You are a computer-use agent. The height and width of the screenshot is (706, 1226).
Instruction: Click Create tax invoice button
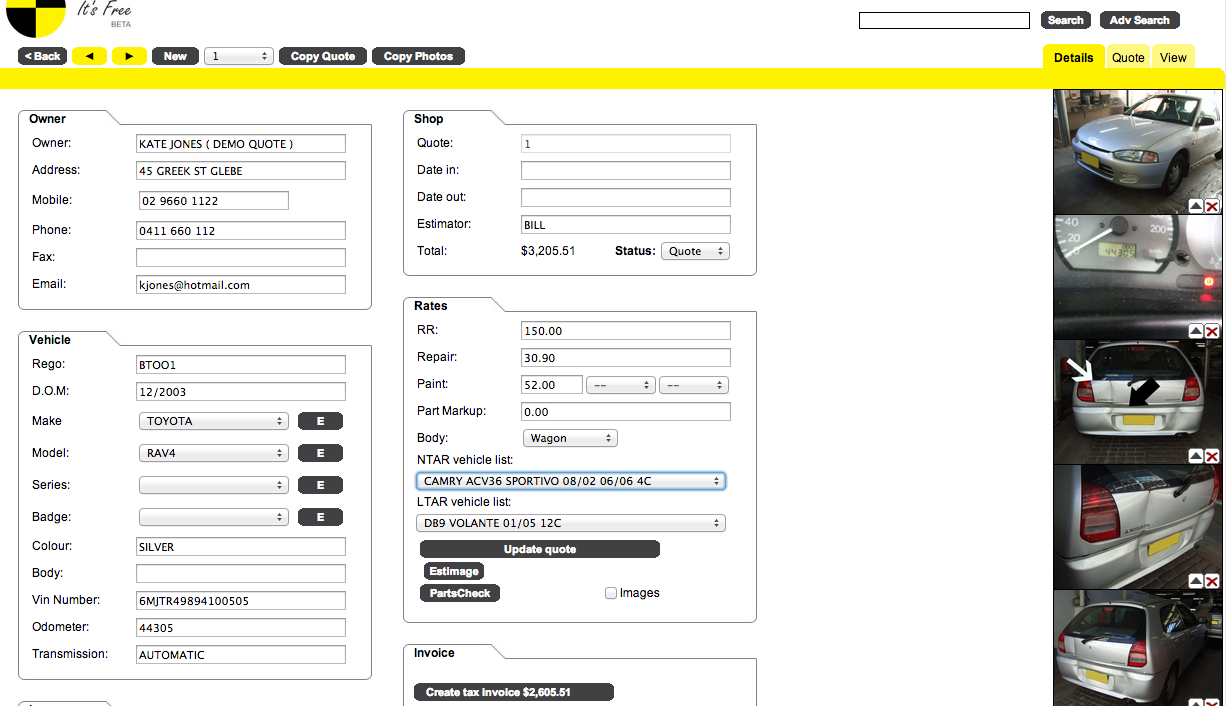513,692
